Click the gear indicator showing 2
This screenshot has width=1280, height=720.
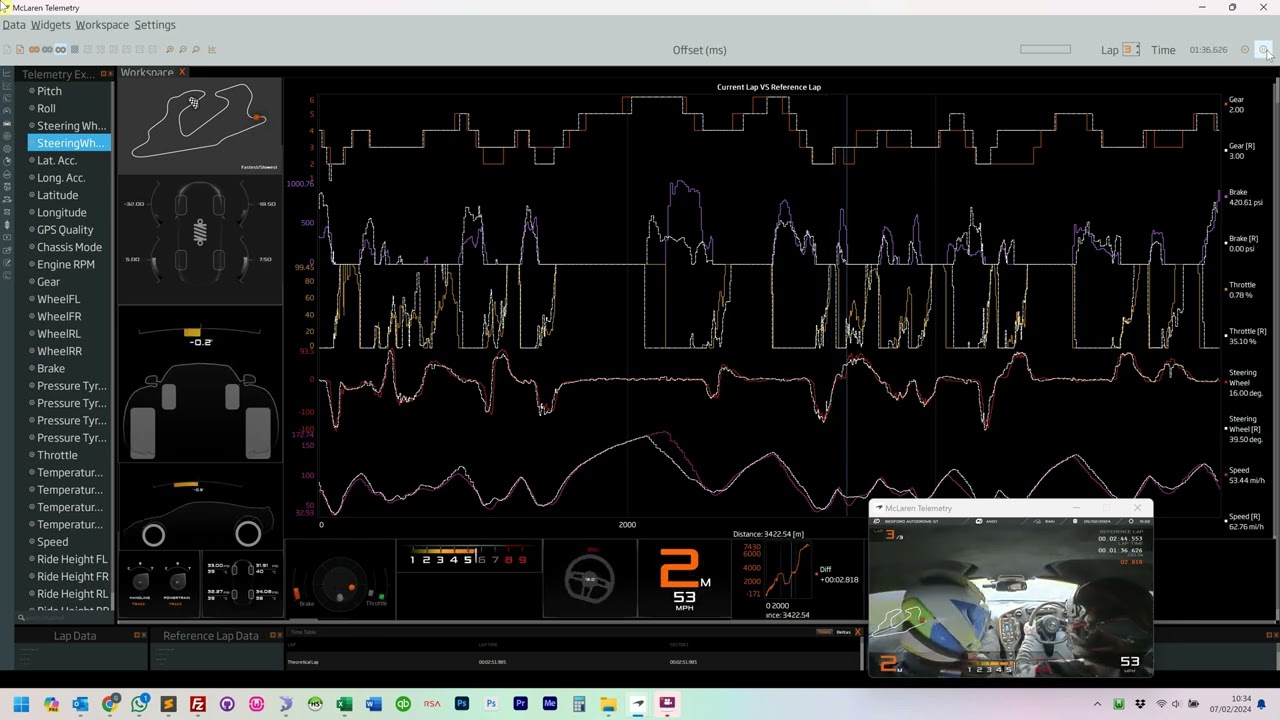pyautogui.click(x=679, y=570)
